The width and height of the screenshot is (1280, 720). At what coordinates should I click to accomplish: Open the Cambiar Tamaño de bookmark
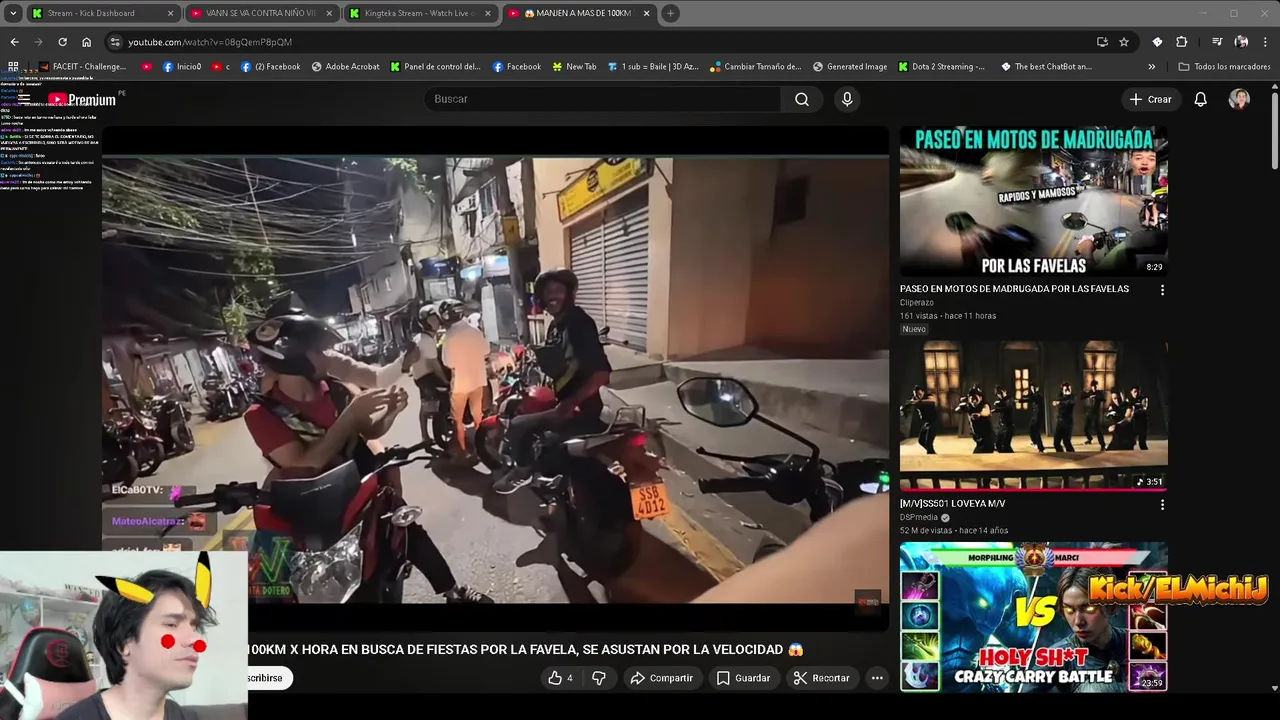755,67
